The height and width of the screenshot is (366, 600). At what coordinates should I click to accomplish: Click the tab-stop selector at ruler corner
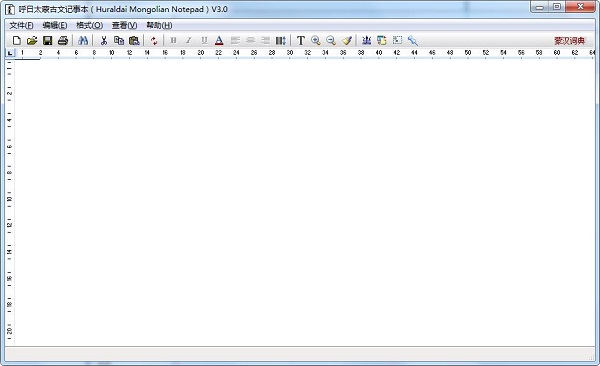click(x=10, y=53)
